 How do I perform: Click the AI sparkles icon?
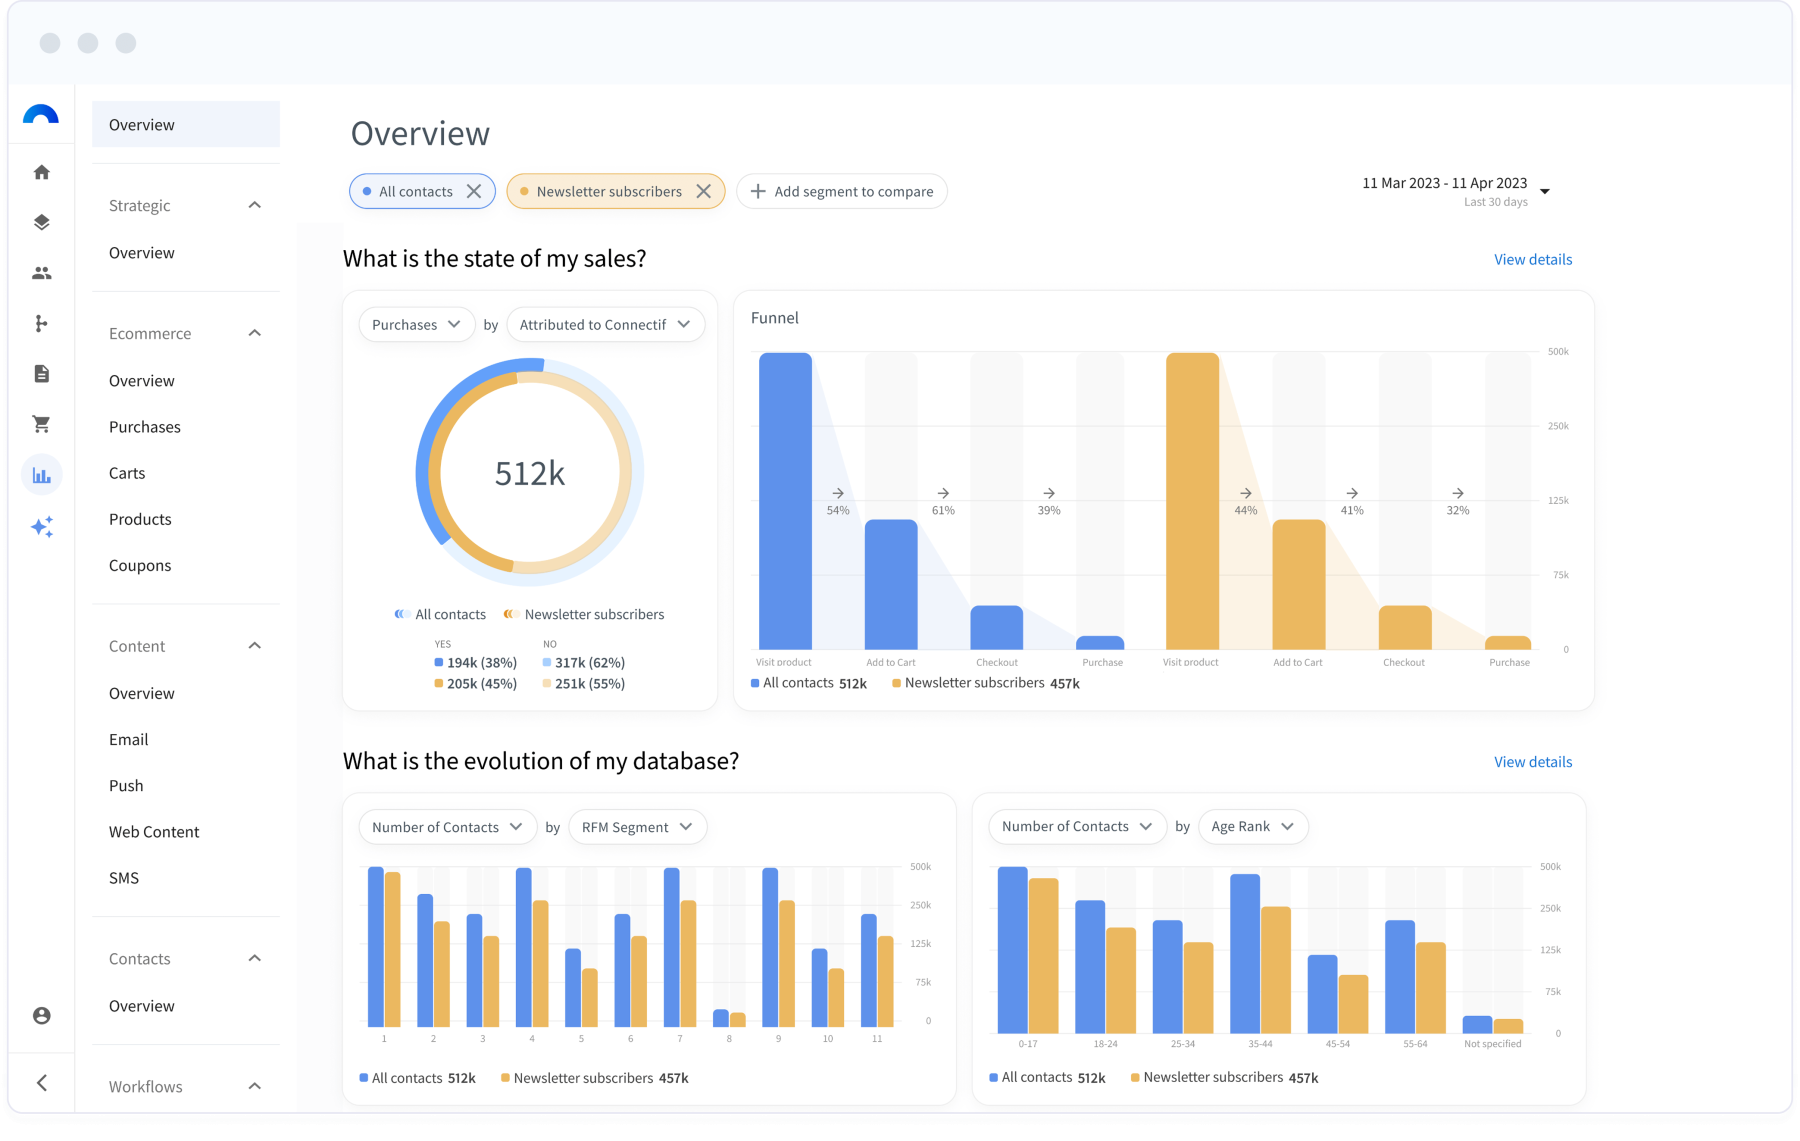click(41, 526)
